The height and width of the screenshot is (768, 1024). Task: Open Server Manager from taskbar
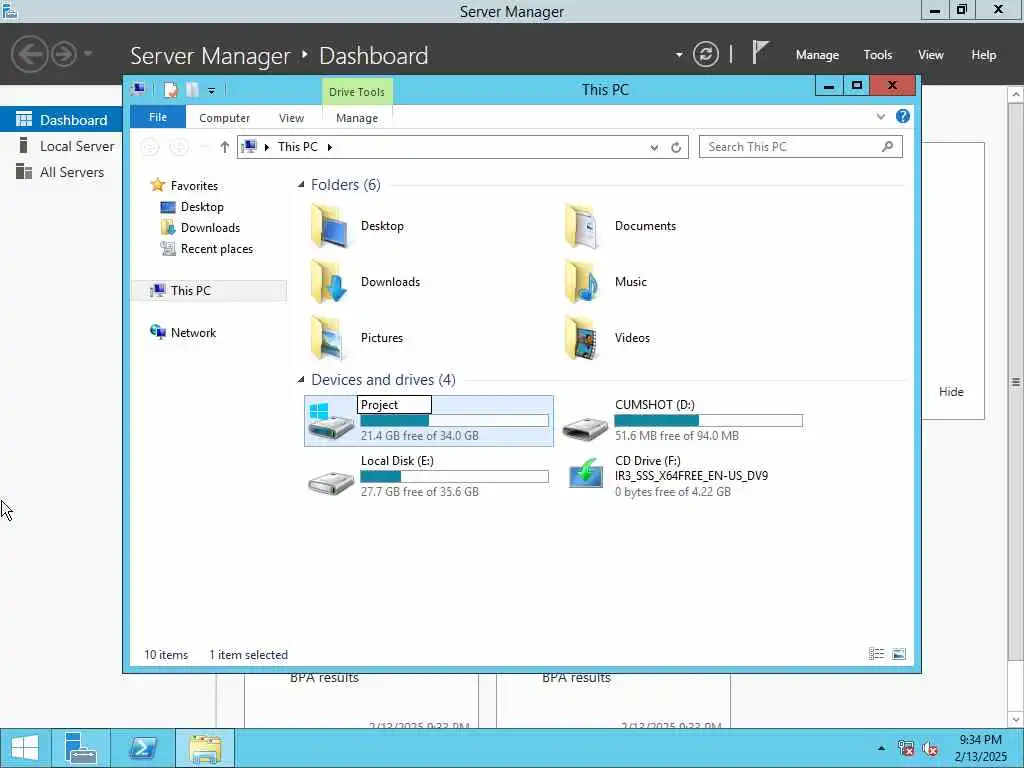(81, 748)
